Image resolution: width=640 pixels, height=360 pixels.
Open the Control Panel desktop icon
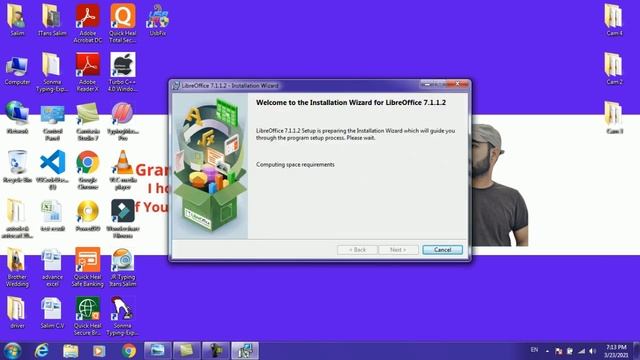(52, 121)
